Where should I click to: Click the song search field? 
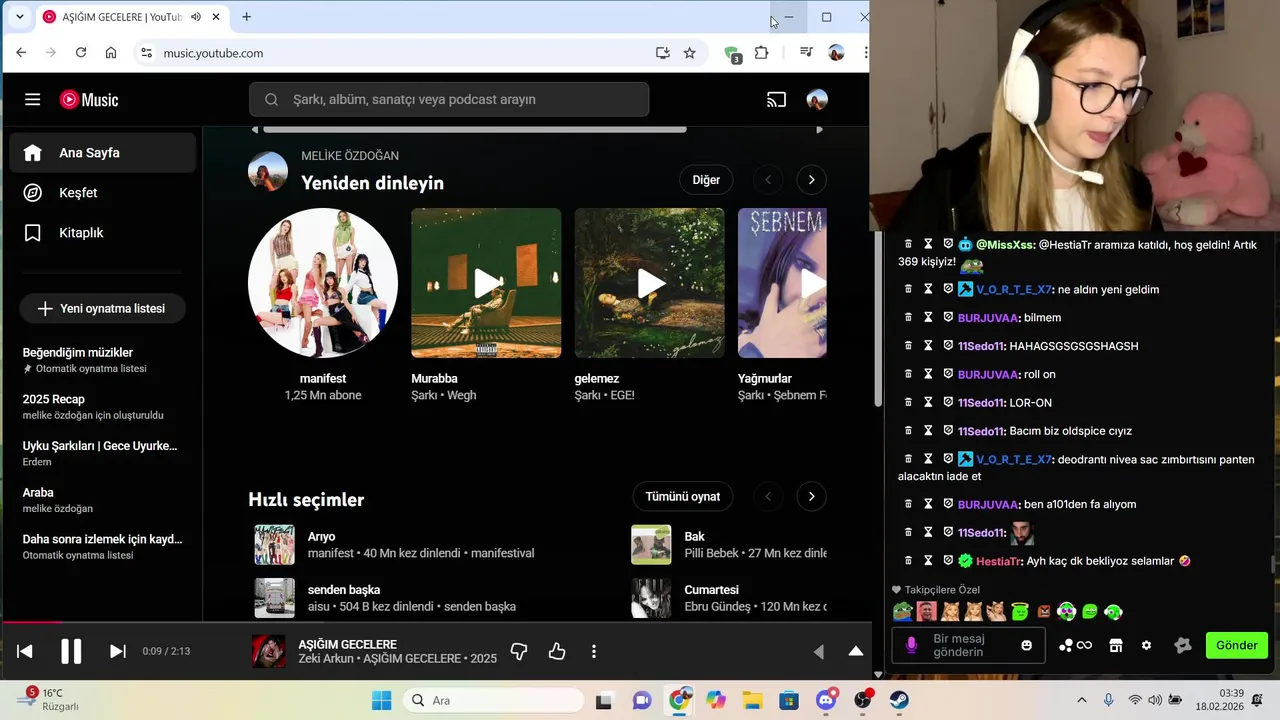(x=449, y=100)
